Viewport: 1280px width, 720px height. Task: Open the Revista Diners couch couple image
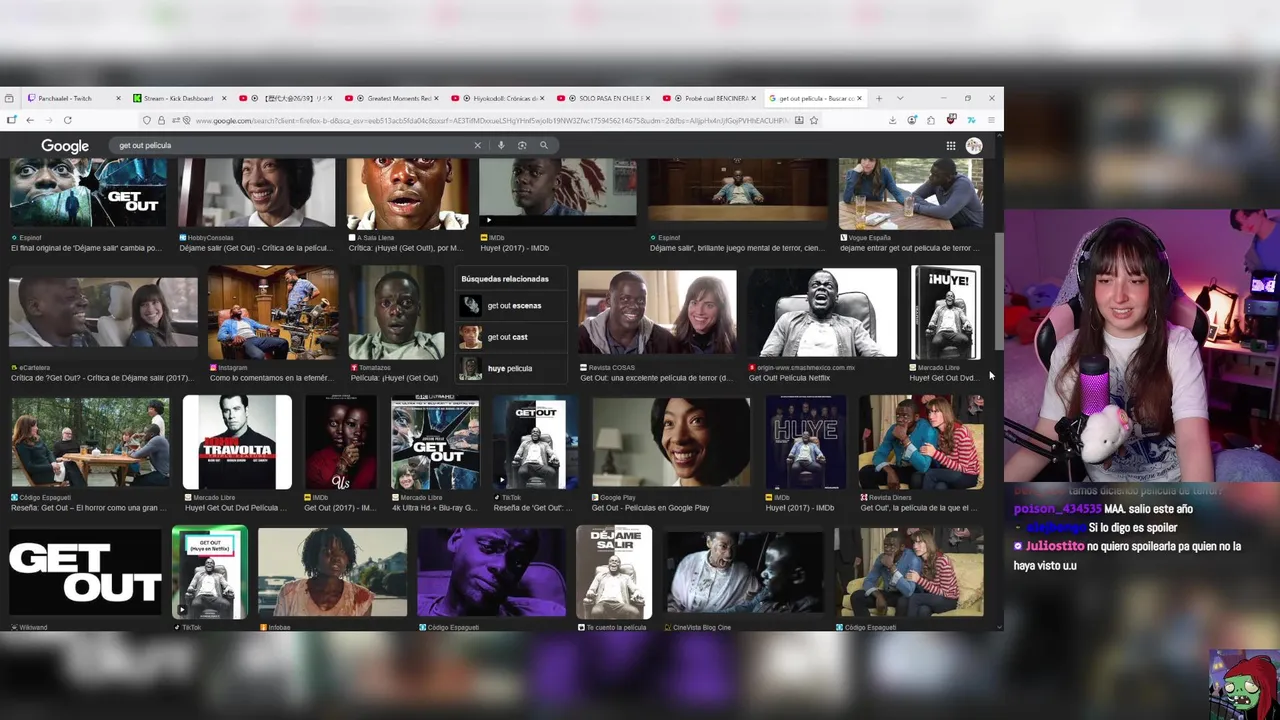pos(920,442)
